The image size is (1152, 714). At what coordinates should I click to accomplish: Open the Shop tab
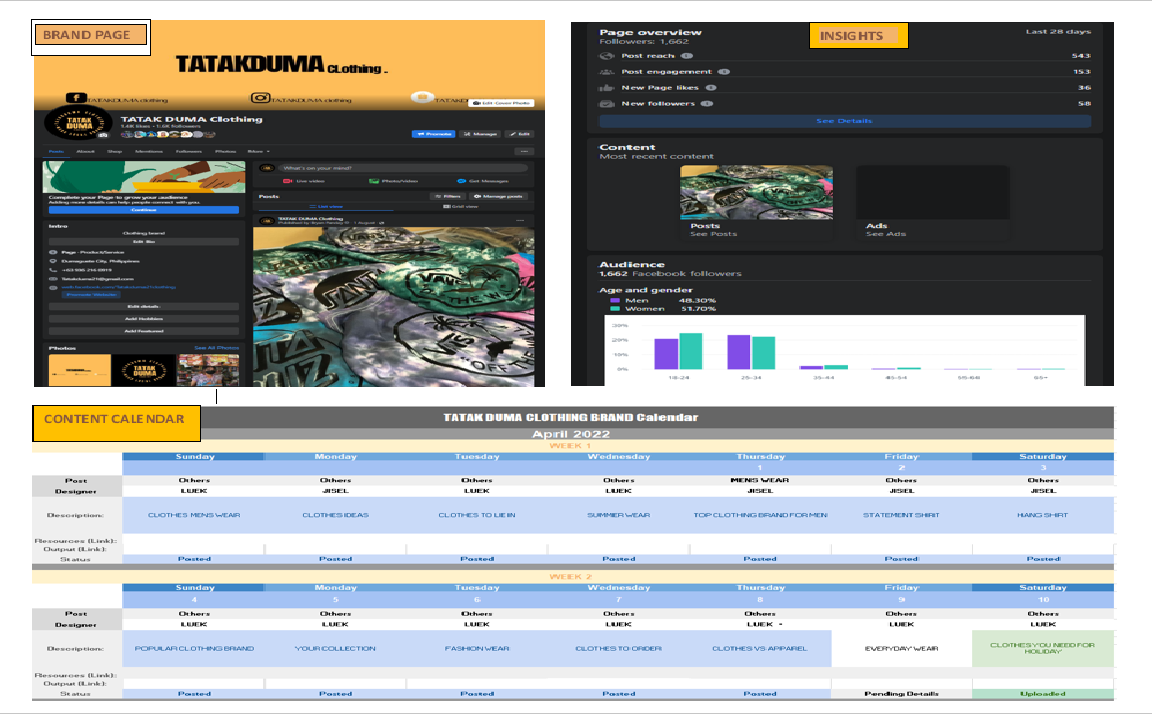click(x=115, y=151)
